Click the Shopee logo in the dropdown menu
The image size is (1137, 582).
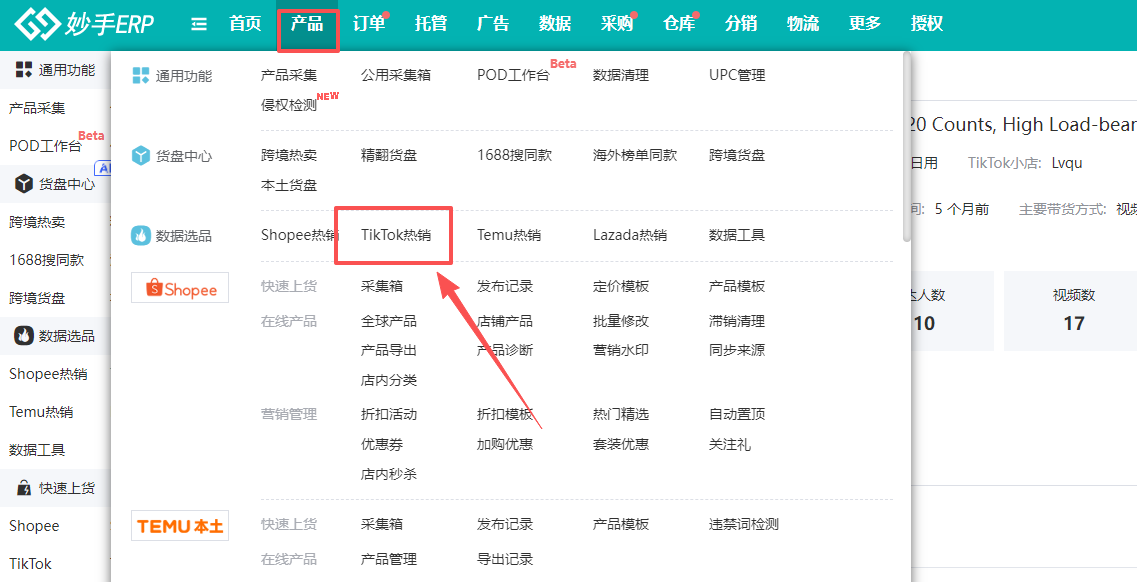click(x=180, y=288)
